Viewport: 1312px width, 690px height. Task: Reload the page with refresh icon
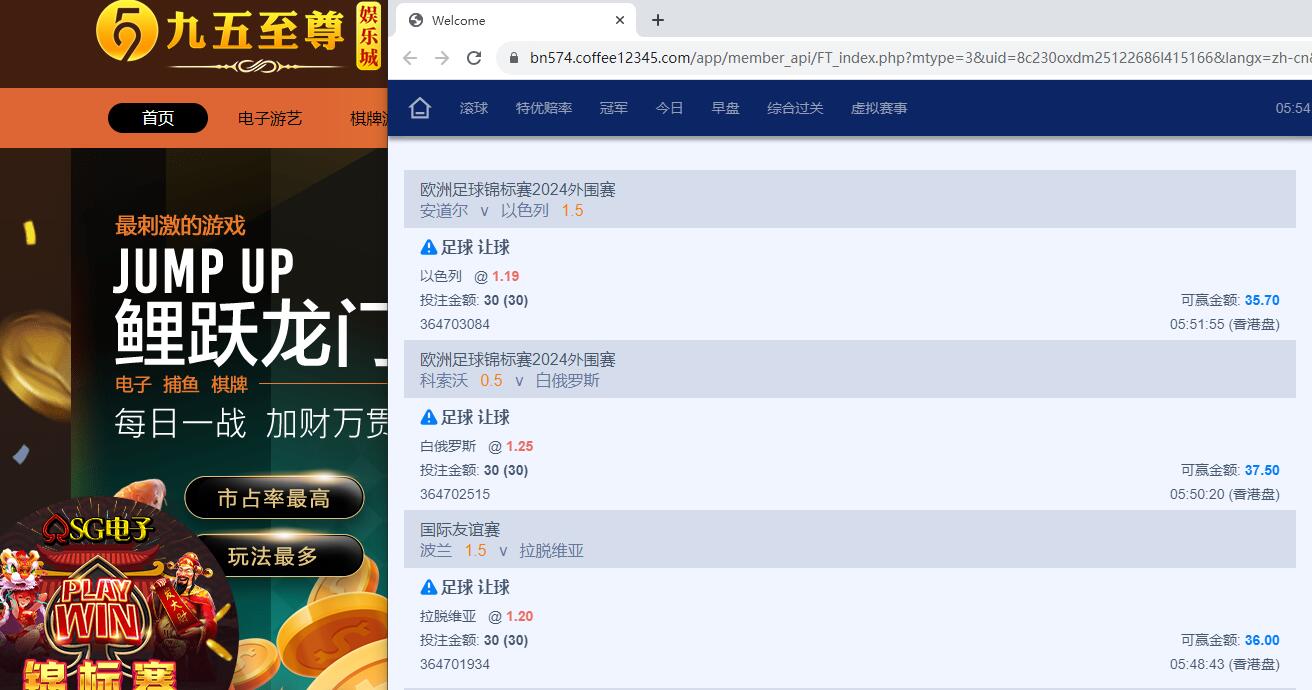click(x=474, y=58)
